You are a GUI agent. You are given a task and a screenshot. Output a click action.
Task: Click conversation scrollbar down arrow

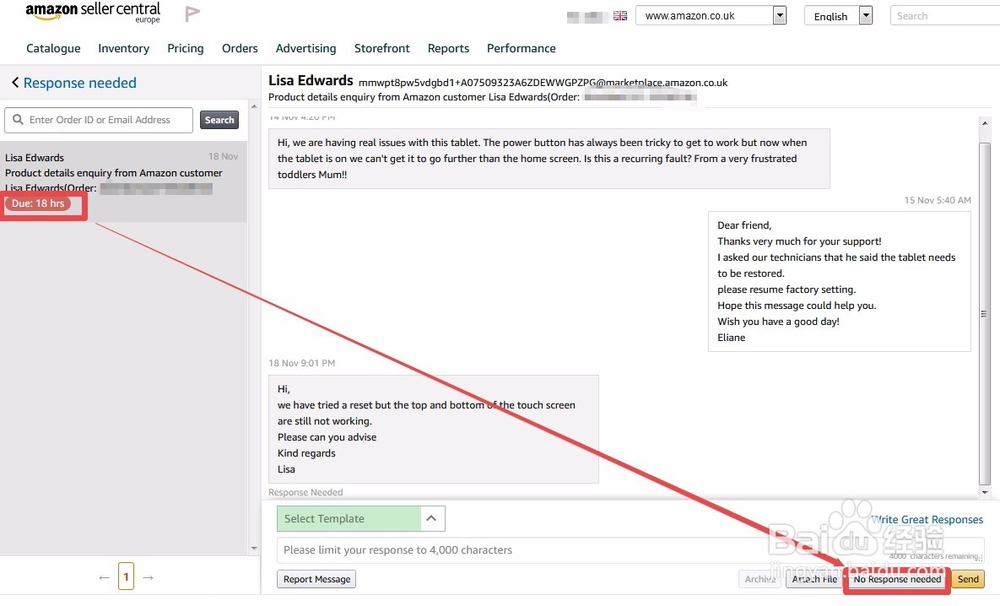pos(985,492)
